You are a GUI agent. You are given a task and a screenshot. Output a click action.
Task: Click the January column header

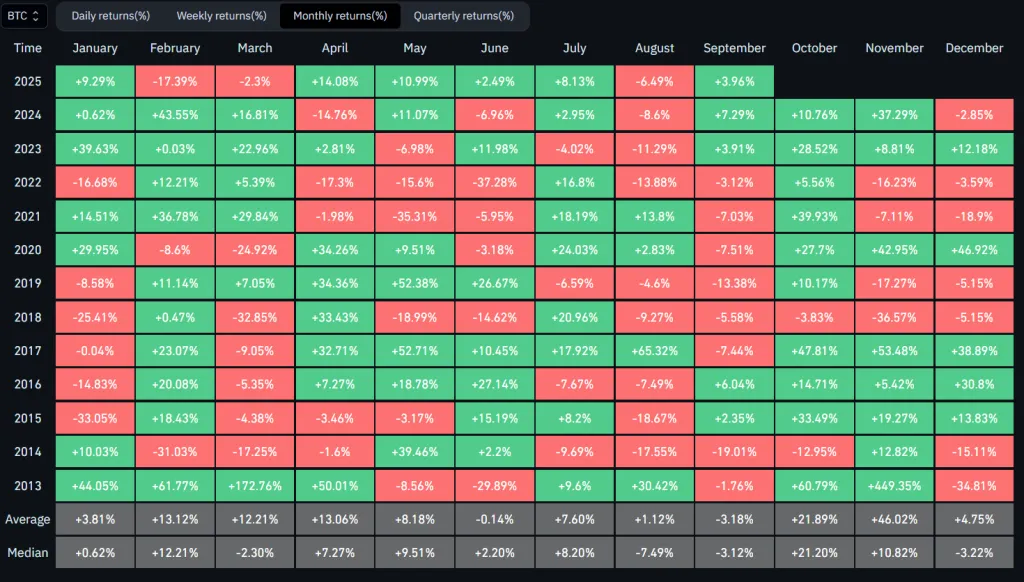tap(95, 48)
